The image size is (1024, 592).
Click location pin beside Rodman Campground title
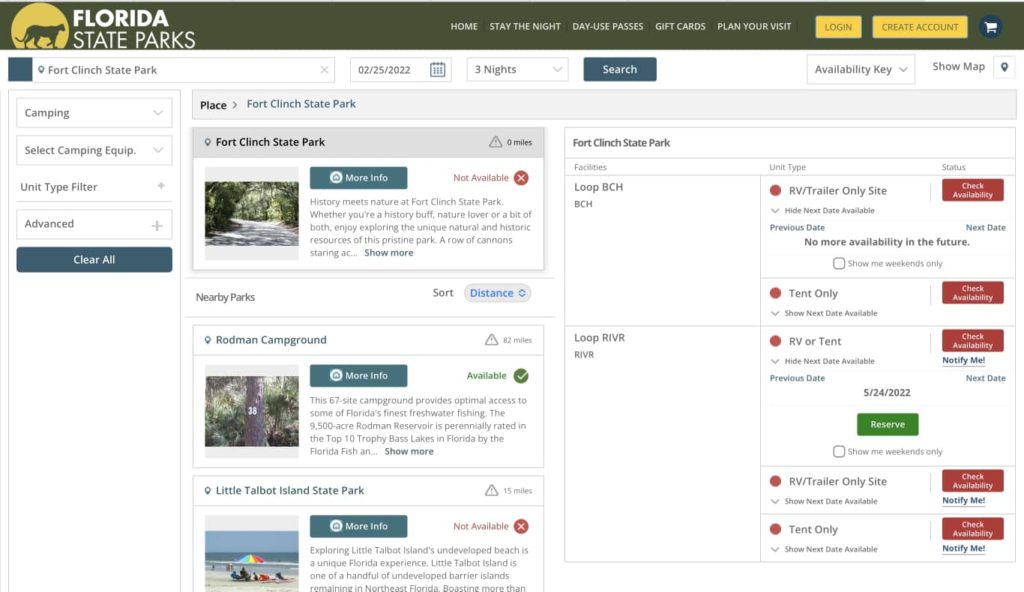pyautogui.click(x=208, y=340)
